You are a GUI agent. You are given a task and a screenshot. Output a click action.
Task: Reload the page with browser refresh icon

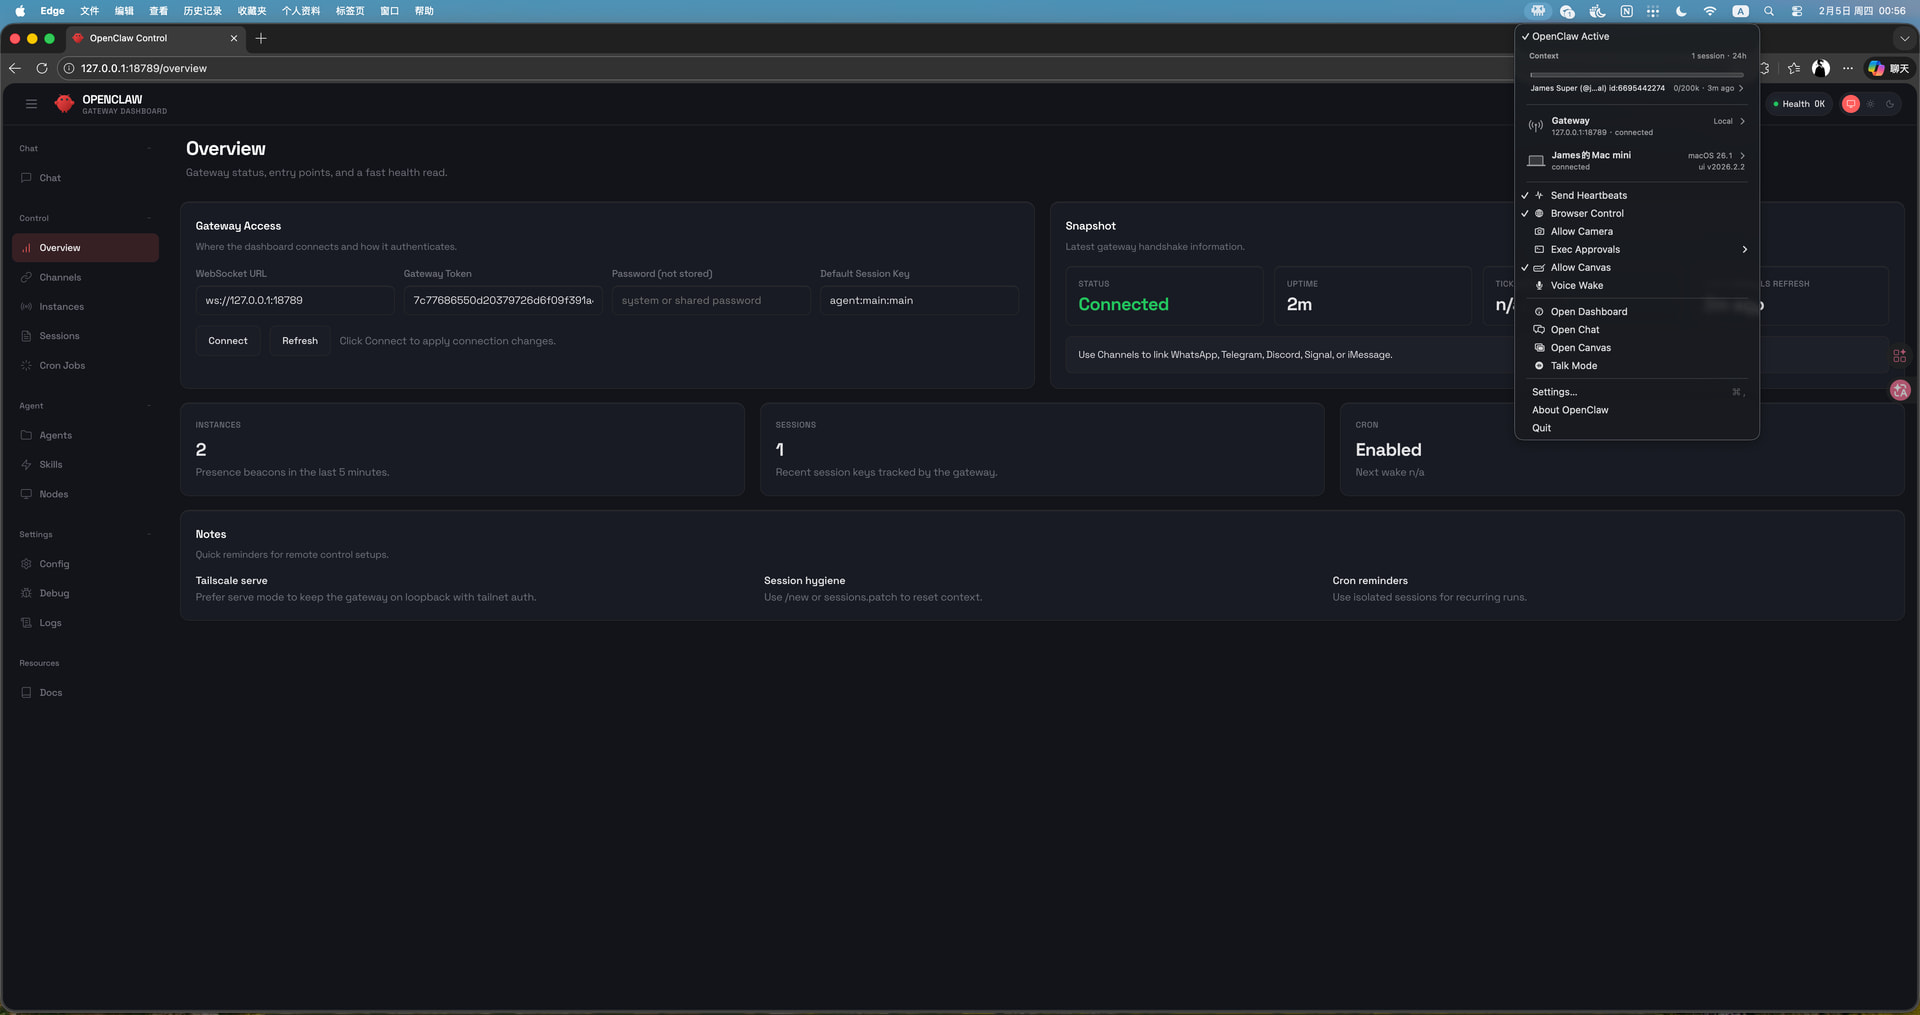click(x=42, y=68)
